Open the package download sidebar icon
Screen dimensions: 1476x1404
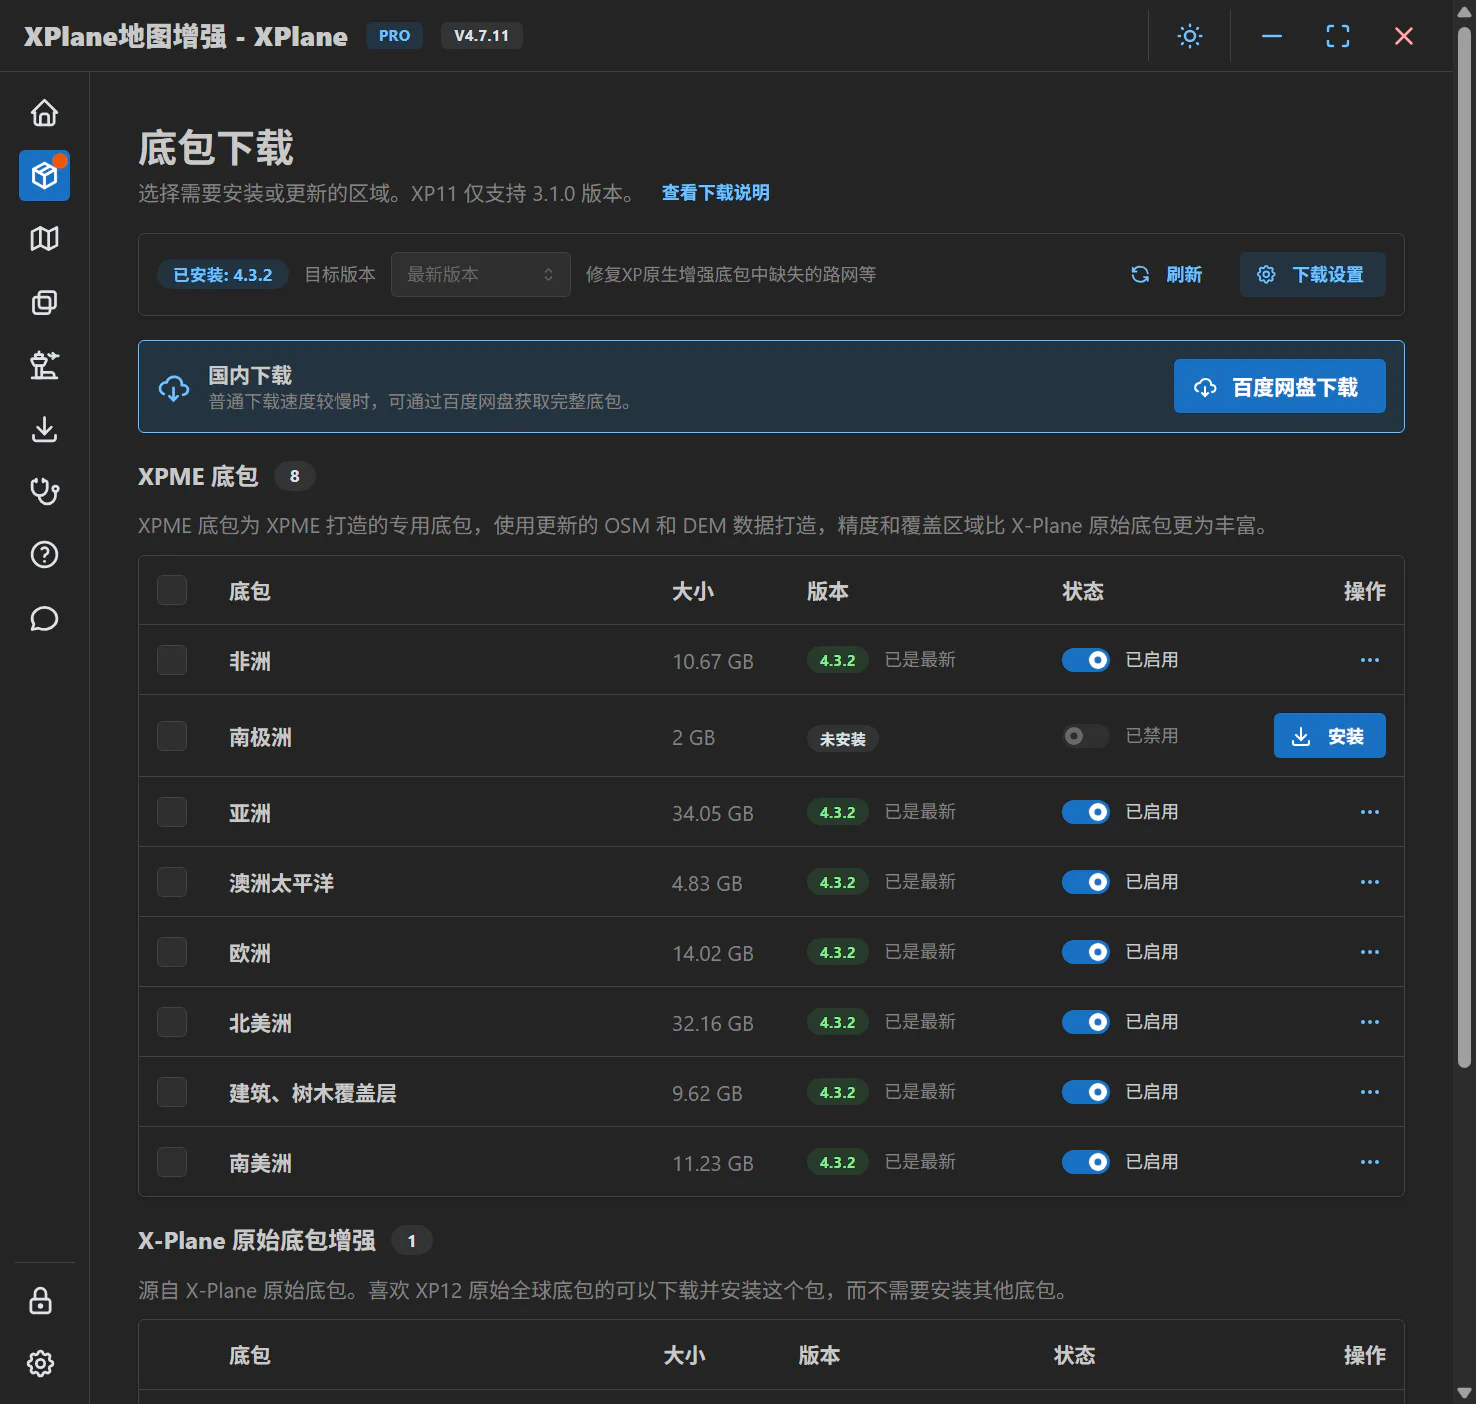coord(44,176)
